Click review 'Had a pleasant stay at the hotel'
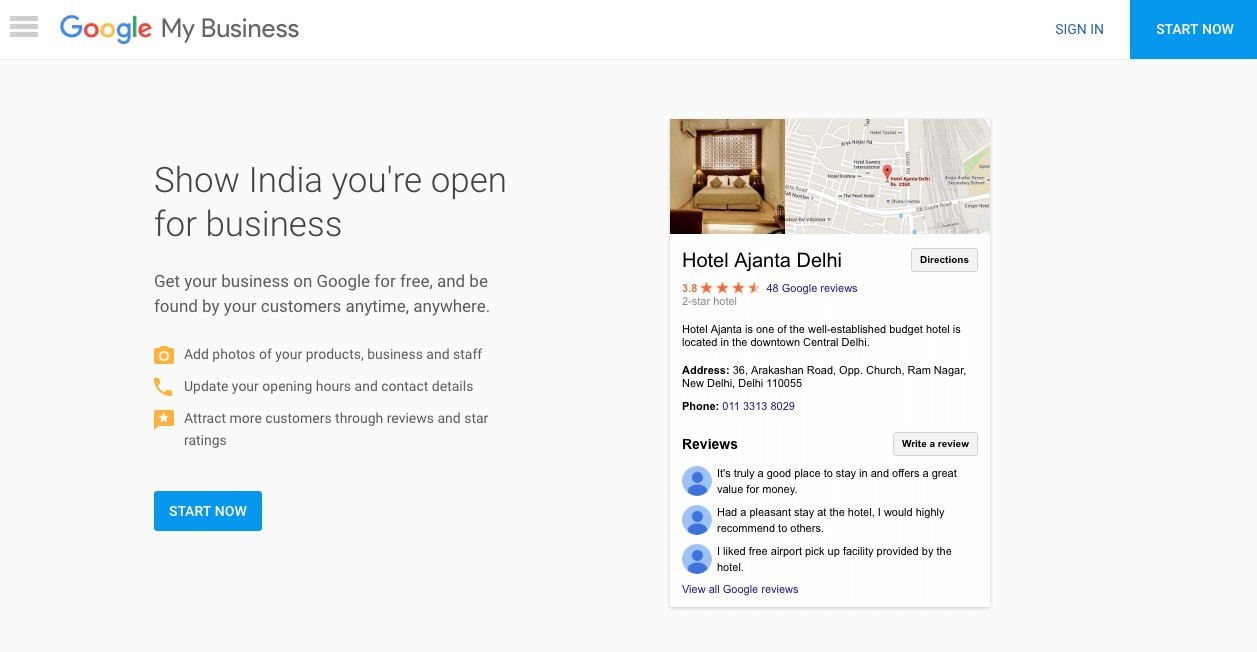This screenshot has height=652, width=1257. click(831, 520)
